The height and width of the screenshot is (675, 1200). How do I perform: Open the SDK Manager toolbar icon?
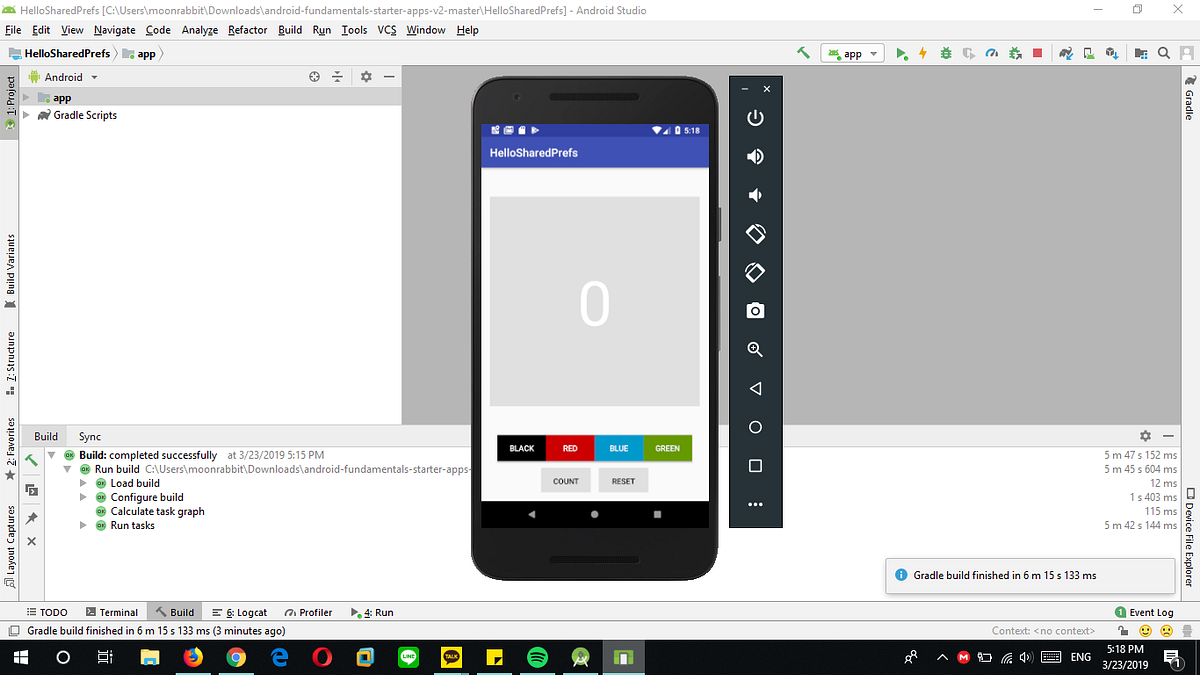(x=1112, y=53)
